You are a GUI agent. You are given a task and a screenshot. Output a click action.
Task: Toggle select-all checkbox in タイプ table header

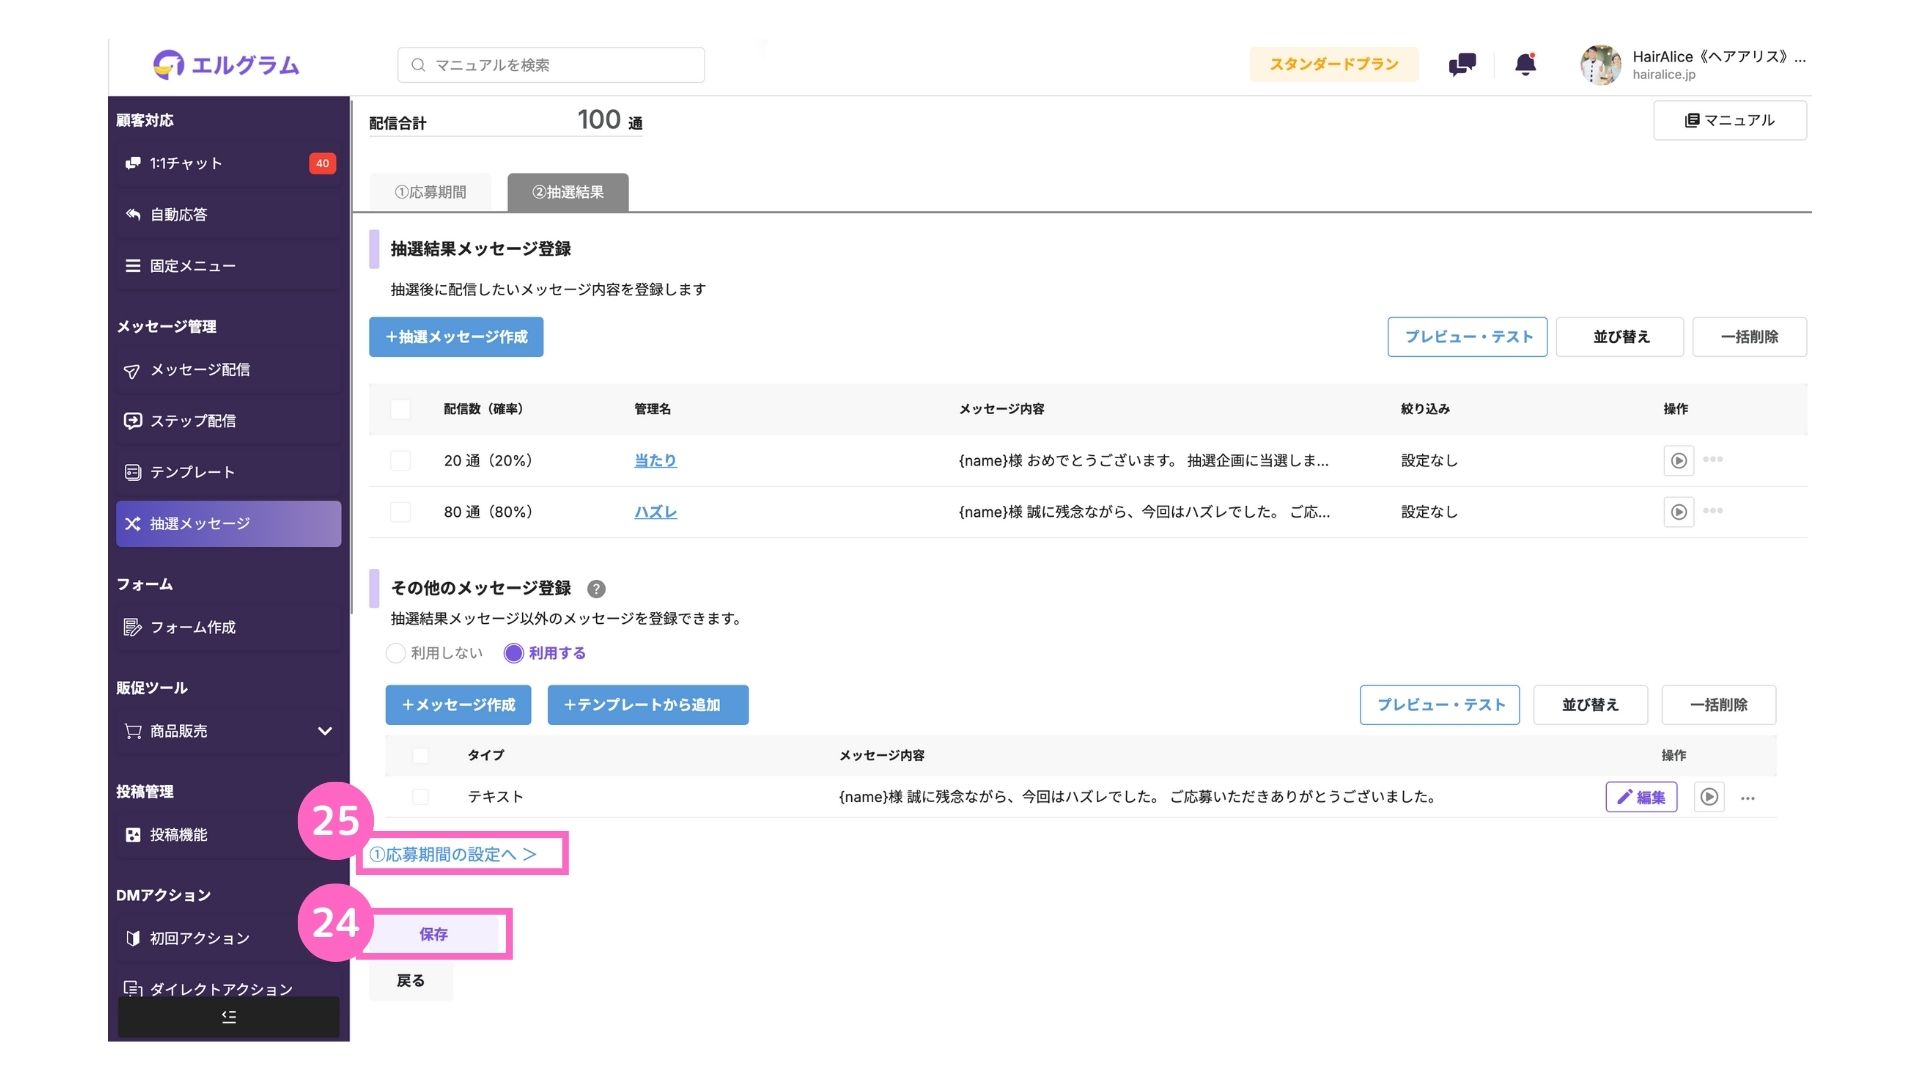[x=420, y=756]
